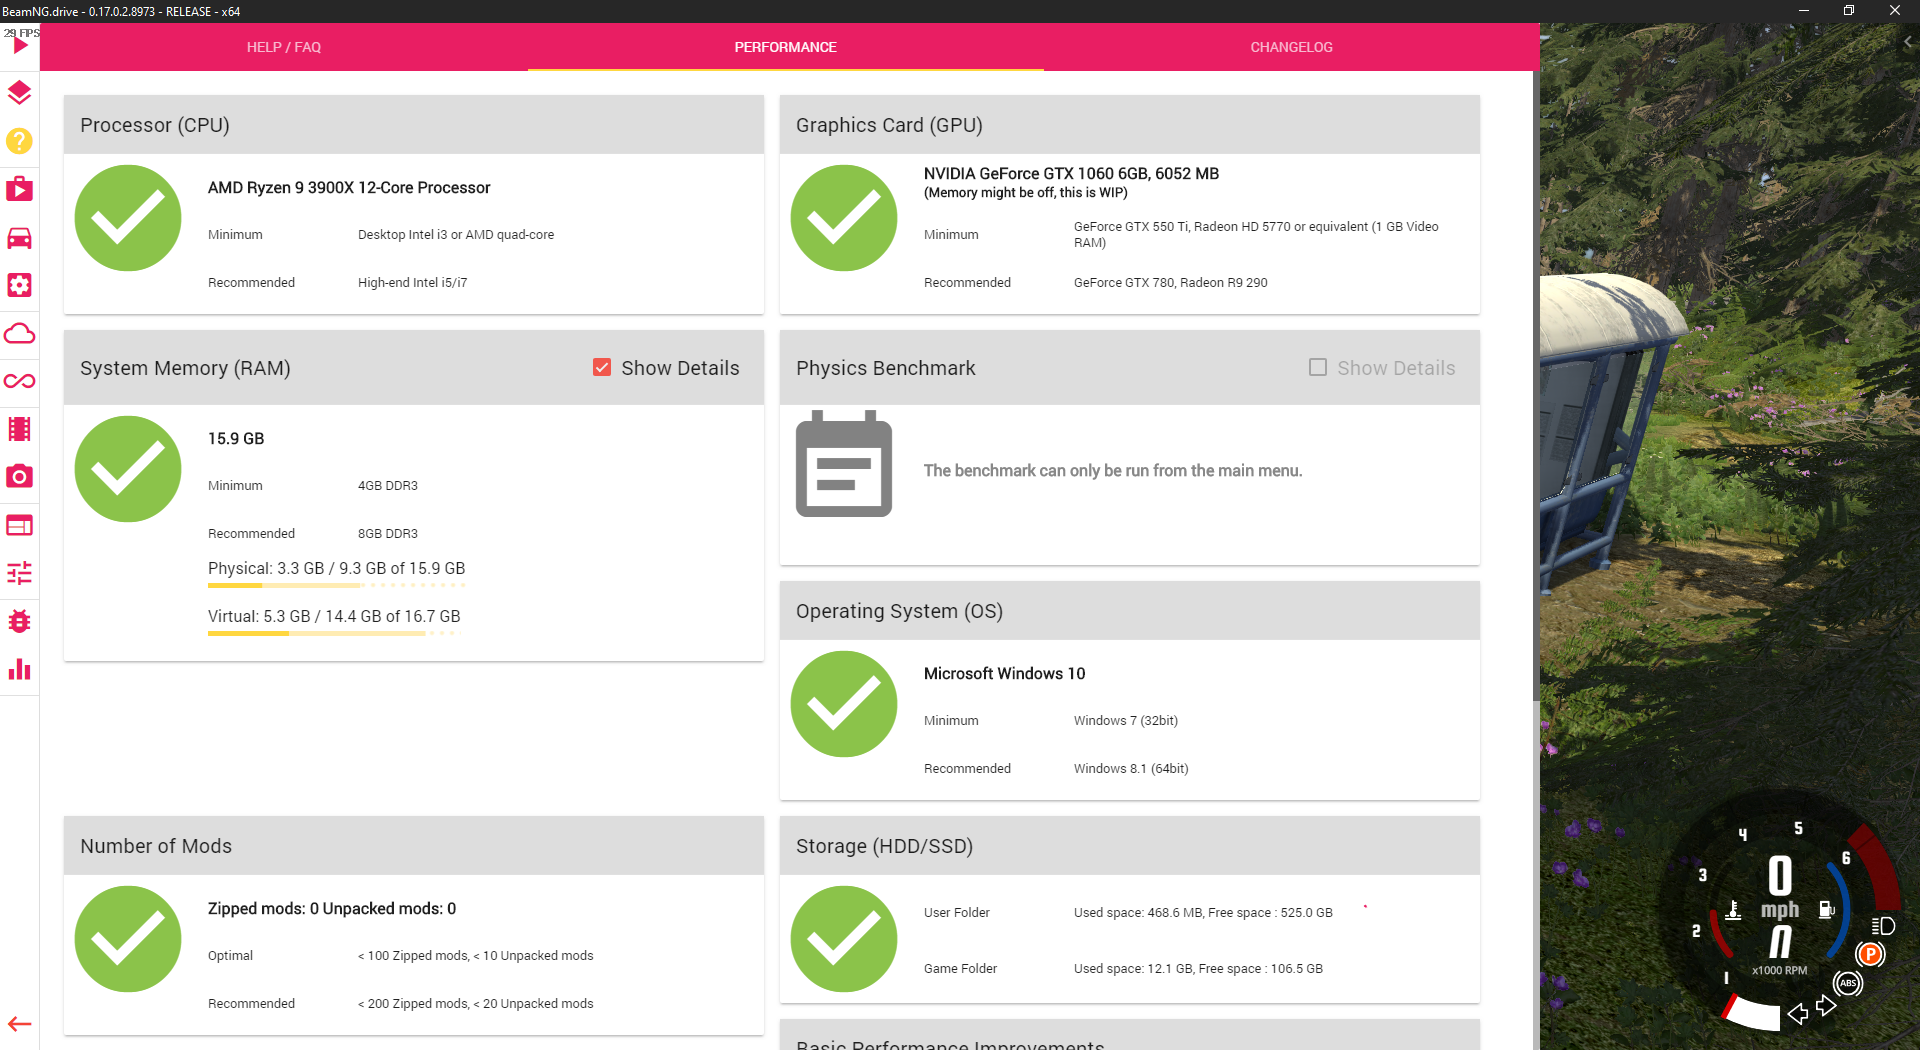Click the User Folder used space text
The width and height of the screenshot is (1920, 1050).
(1203, 913)
